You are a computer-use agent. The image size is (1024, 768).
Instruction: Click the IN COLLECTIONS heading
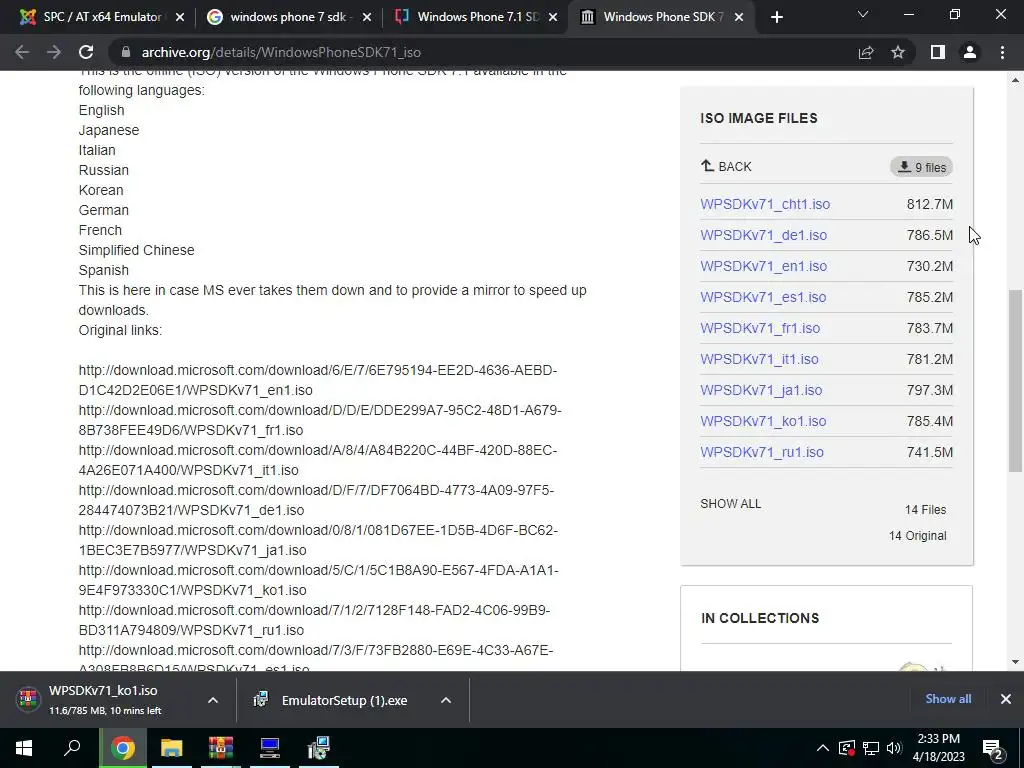760,618
